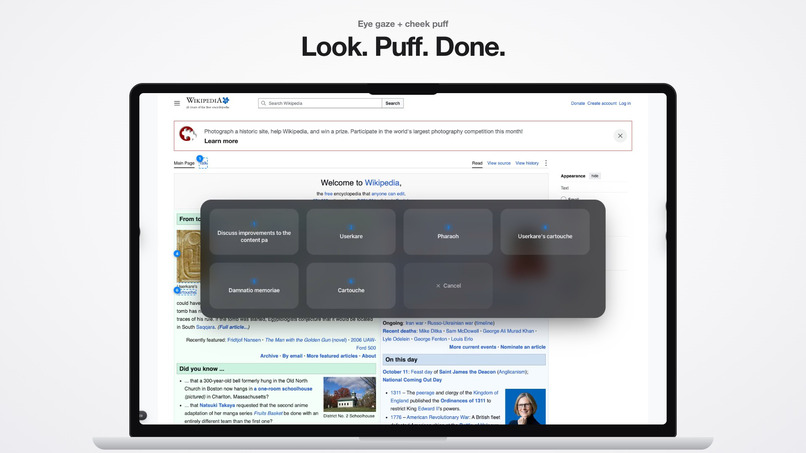Viewport: 806px width, 453px height.
Task: Click the Log in link
Action: click(x=625, y=103)
